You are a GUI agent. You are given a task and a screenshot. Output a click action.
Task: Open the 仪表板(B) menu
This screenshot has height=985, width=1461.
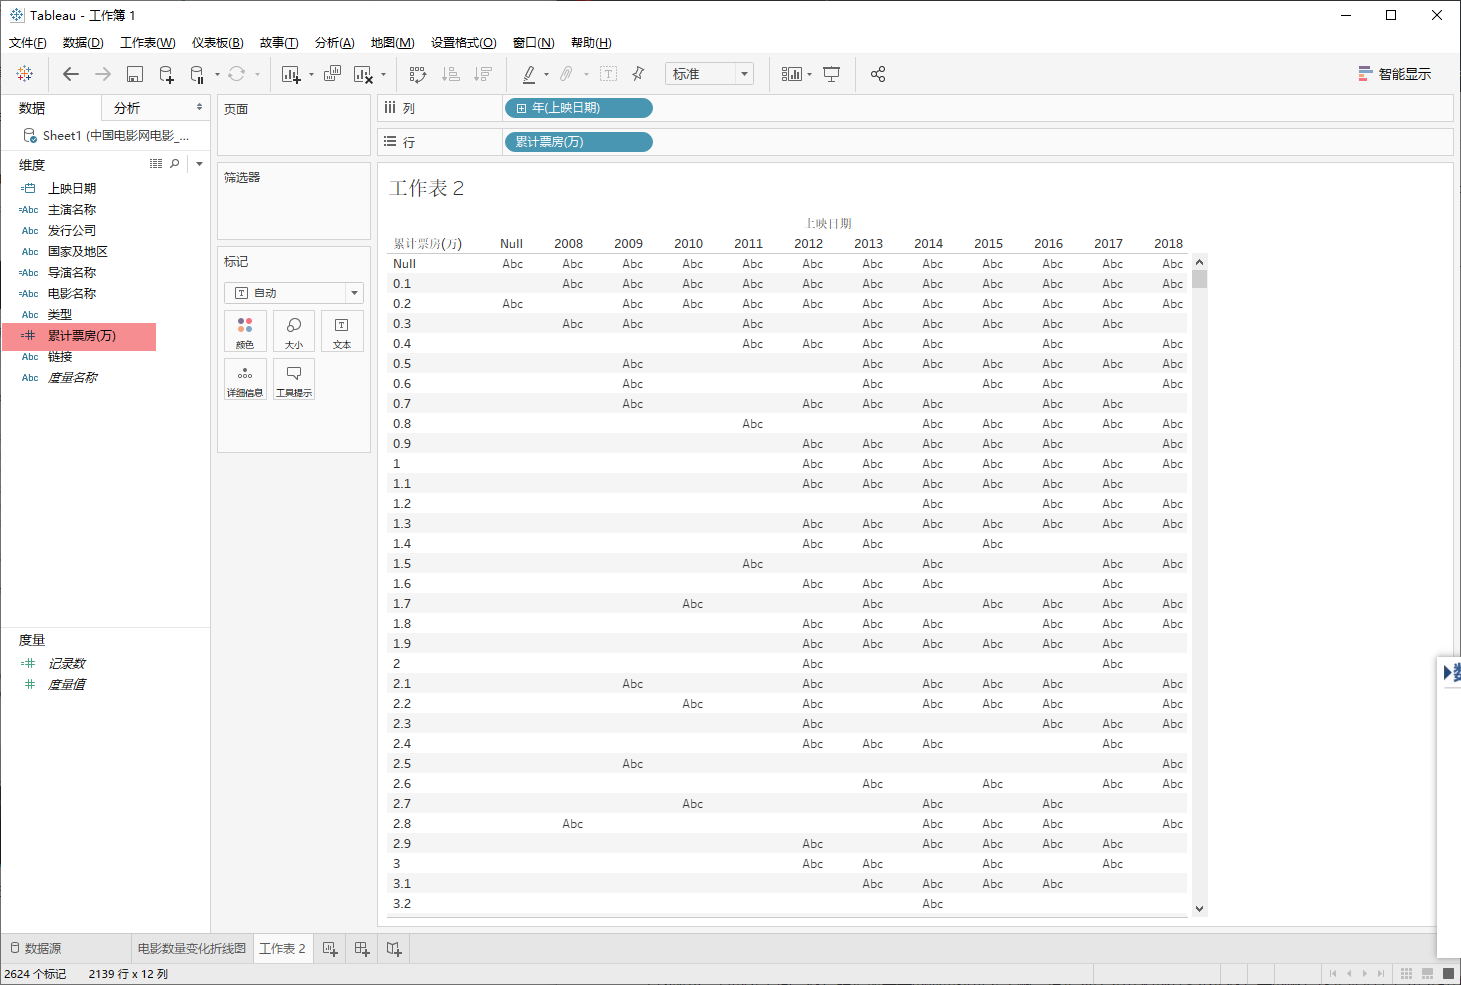217,42
